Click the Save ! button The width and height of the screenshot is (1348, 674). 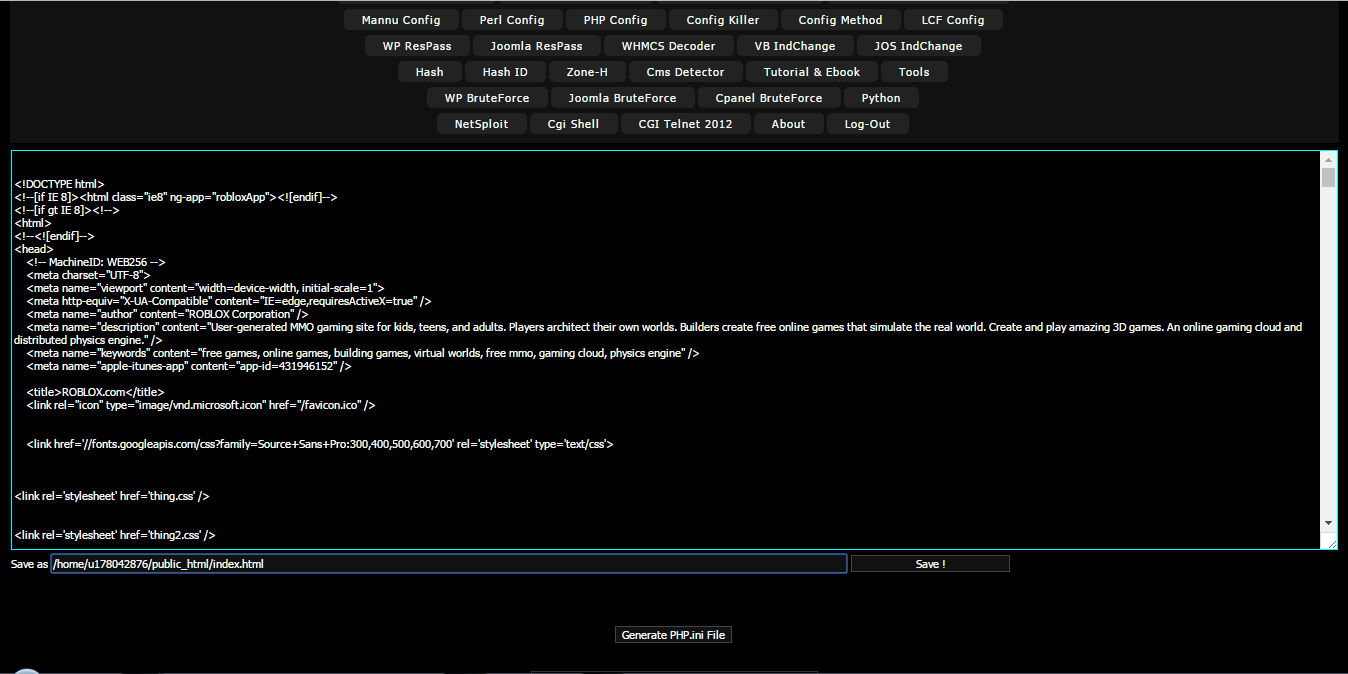coord(929,563)
